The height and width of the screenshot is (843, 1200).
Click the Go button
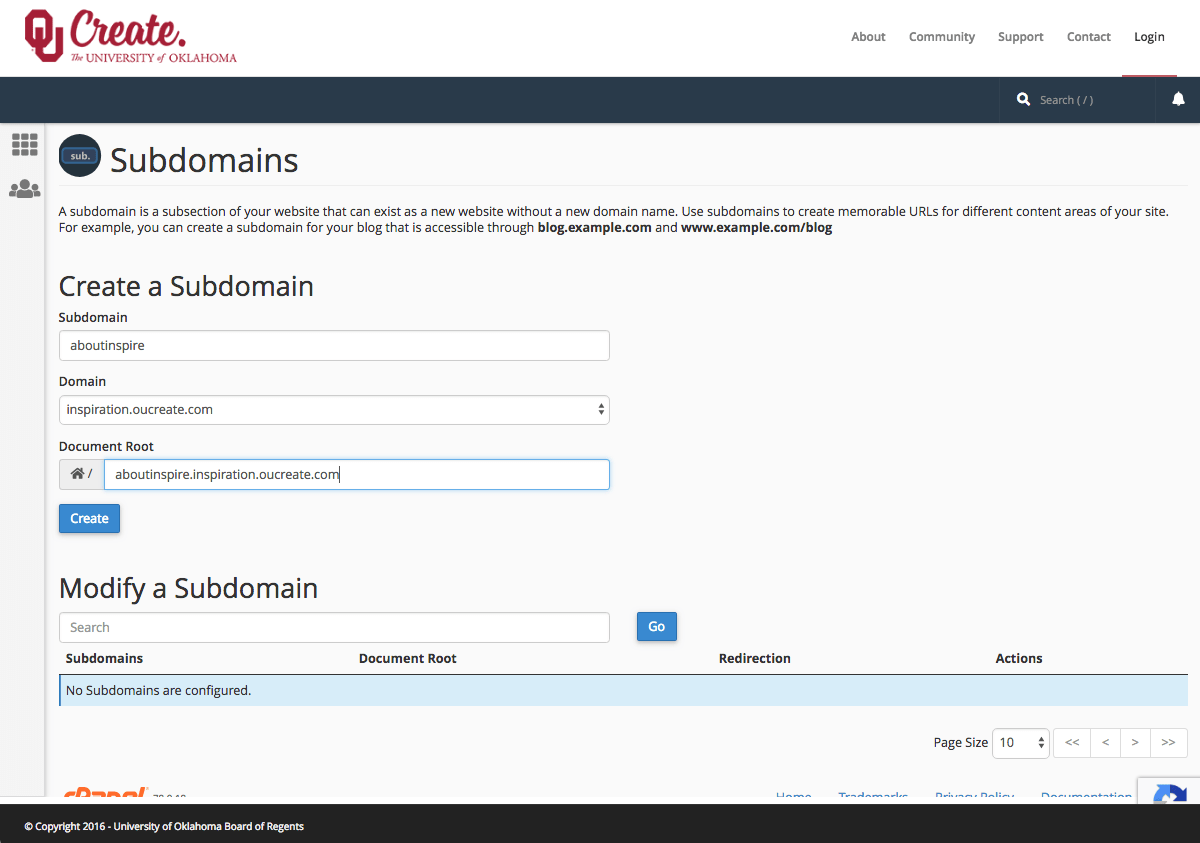tap(657, 627)
